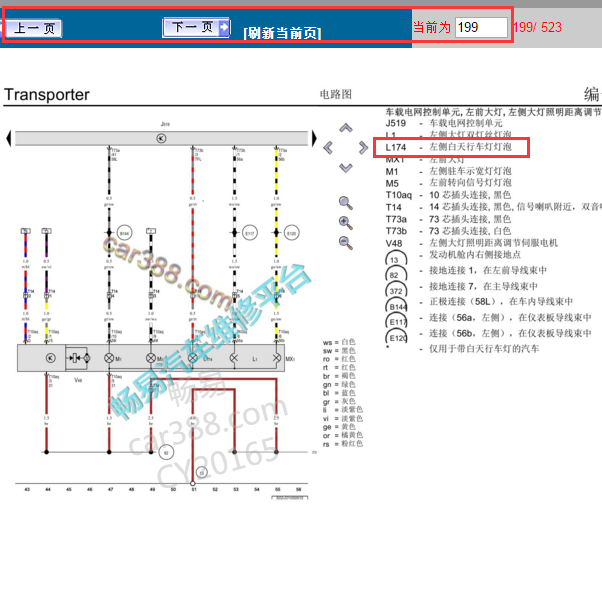602x602 pixels.
Task: Click legend text 发动机舱内右侧接地点
Action: [x=475, y=255]
